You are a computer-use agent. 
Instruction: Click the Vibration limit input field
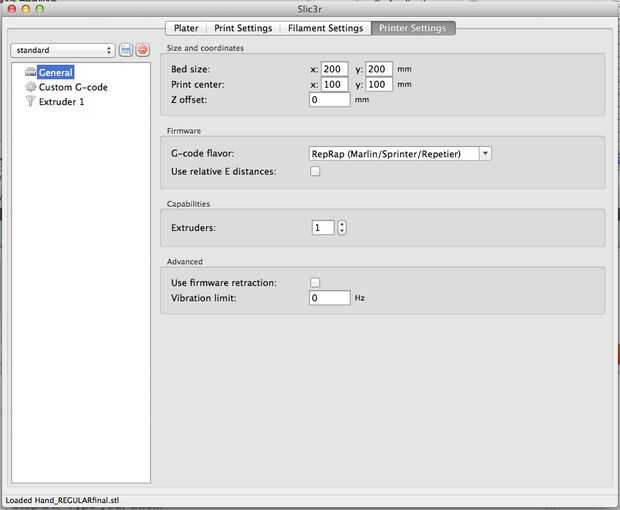329,298
